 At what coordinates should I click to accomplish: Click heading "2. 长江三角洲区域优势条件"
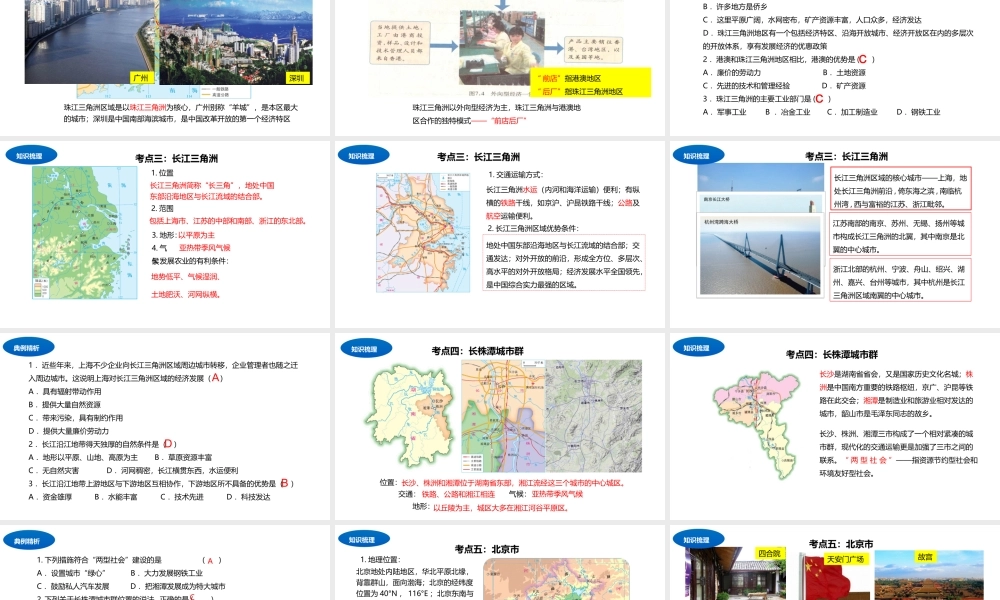(533, 228)
